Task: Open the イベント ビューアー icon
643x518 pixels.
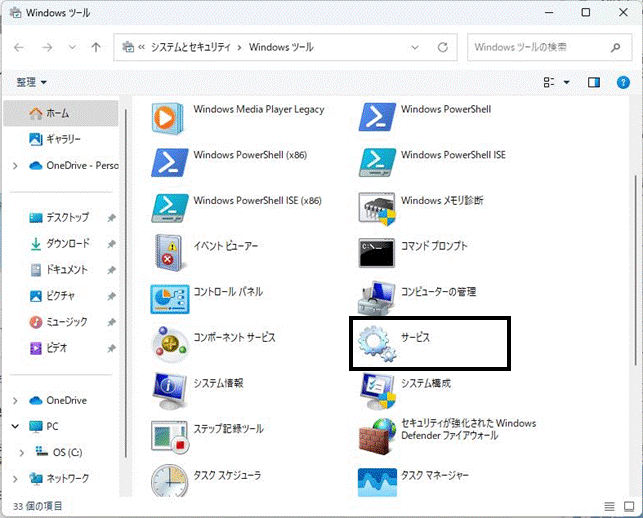Action: 169,253
